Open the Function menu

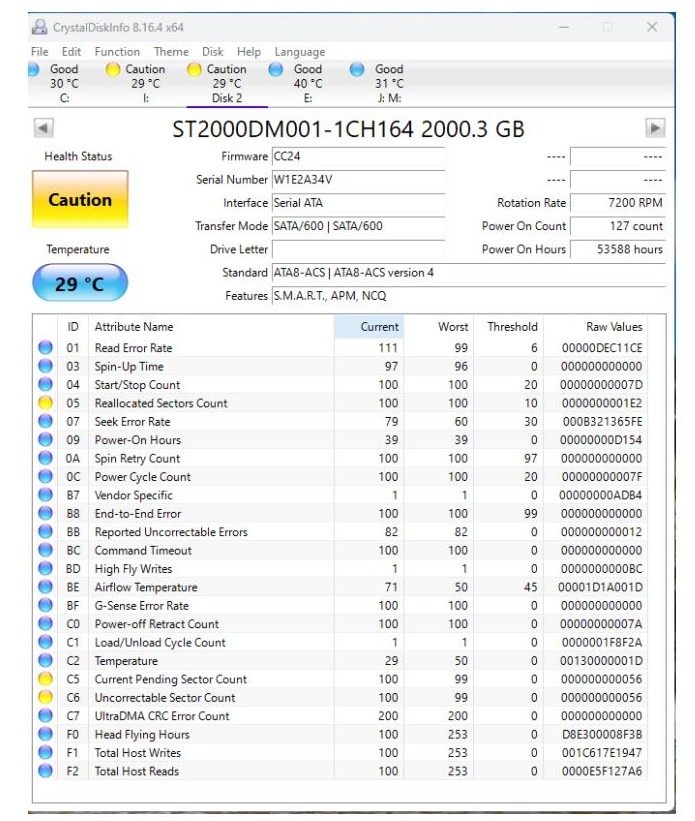[x=117, y=52]
